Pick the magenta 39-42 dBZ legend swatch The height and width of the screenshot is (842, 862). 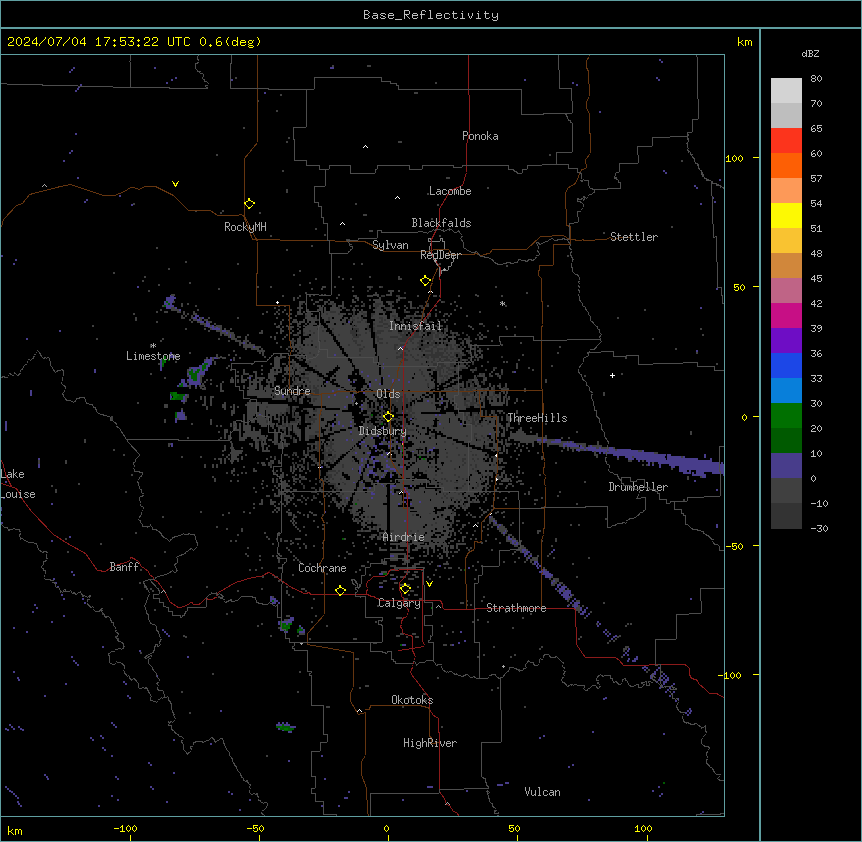[x=786, y=315]
